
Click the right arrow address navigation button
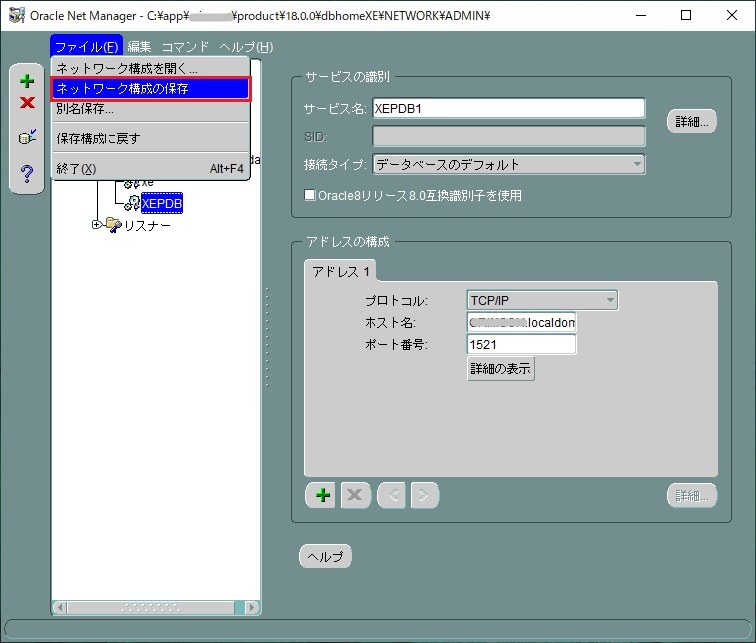[424, 495]
